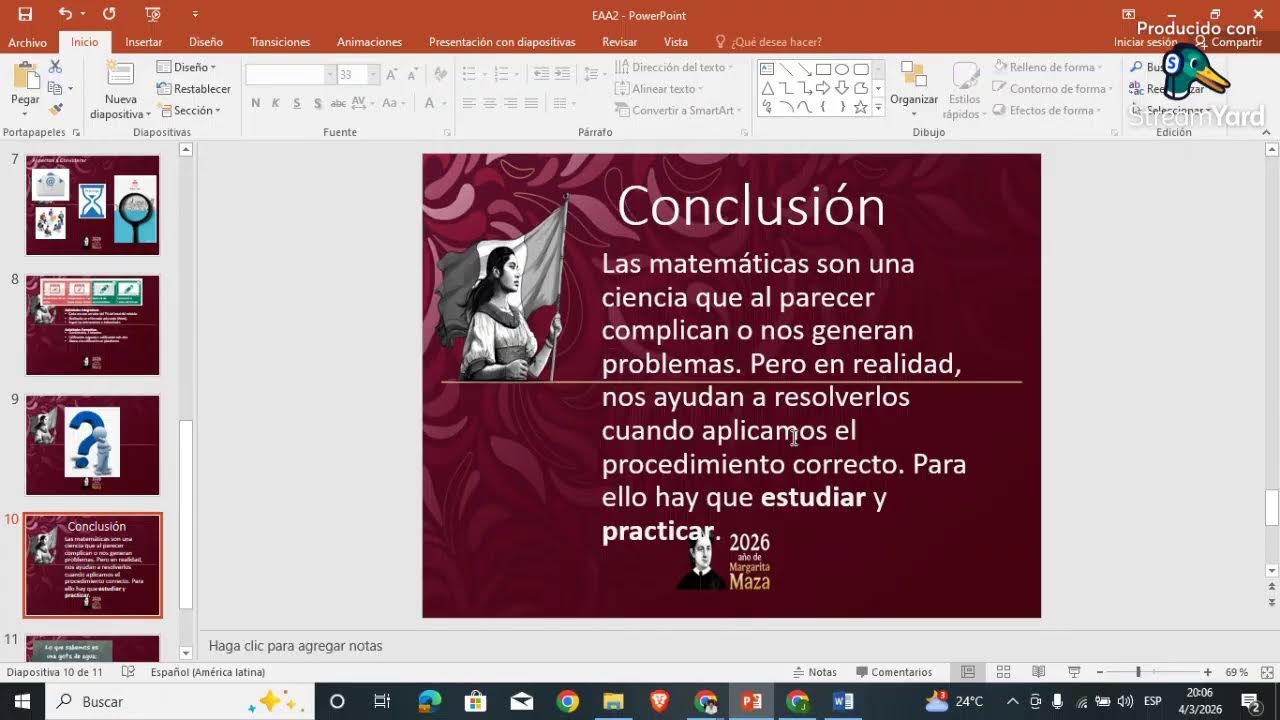Toggle bold with the N button
The image size is (1280, 720).
256,103
